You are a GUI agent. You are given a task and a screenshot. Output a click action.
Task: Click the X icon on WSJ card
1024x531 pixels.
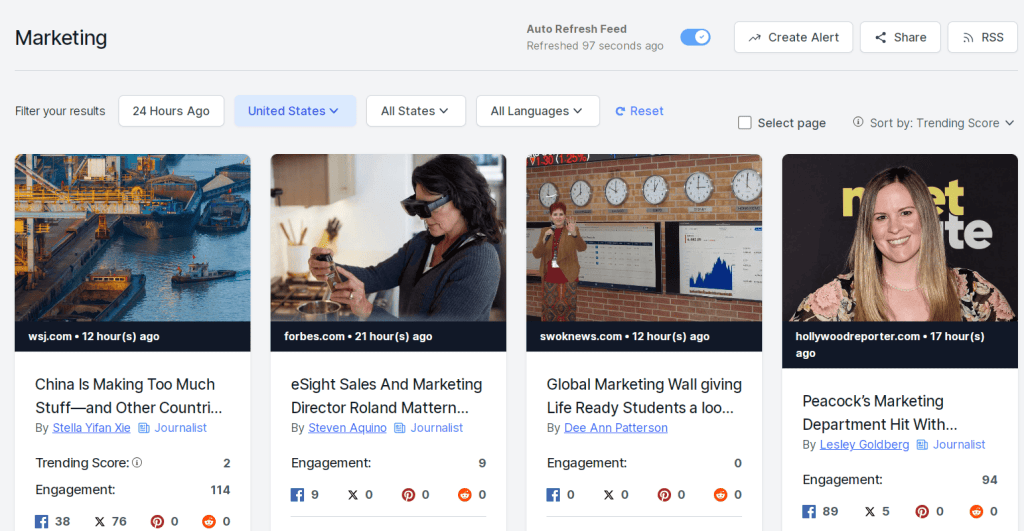[100, 521]
